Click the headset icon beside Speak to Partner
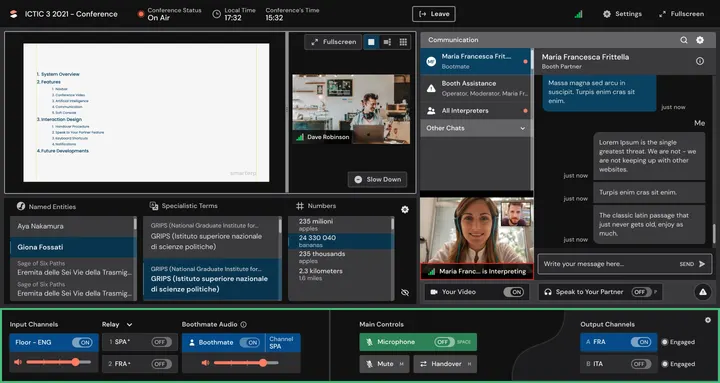 point(547,292)
